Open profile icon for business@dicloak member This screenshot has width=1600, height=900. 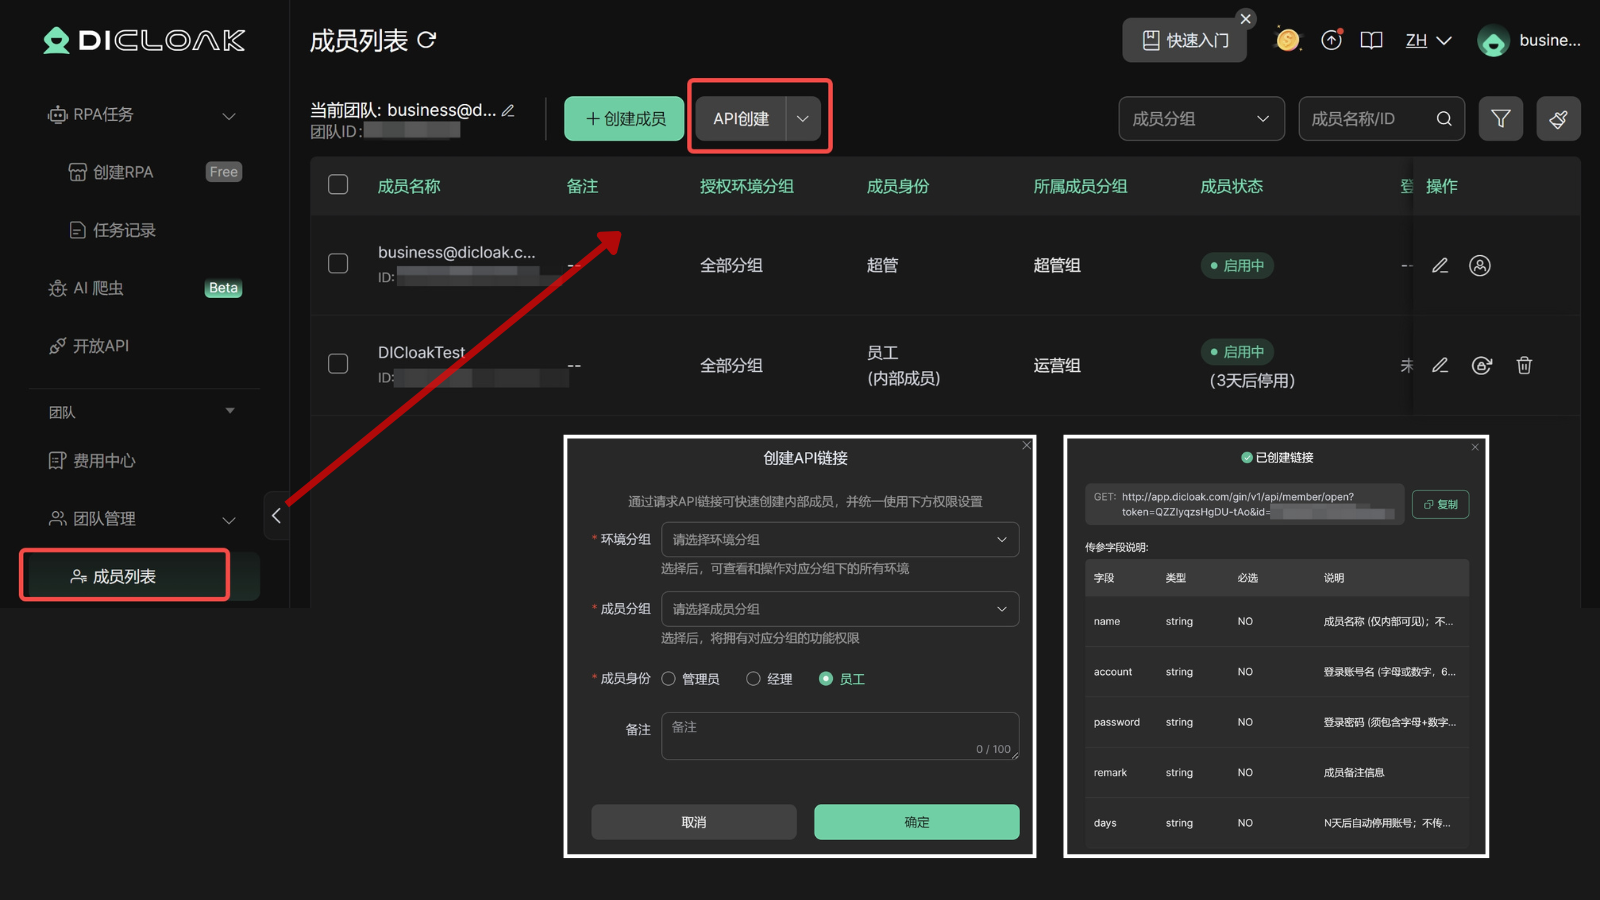(1480, 265)
